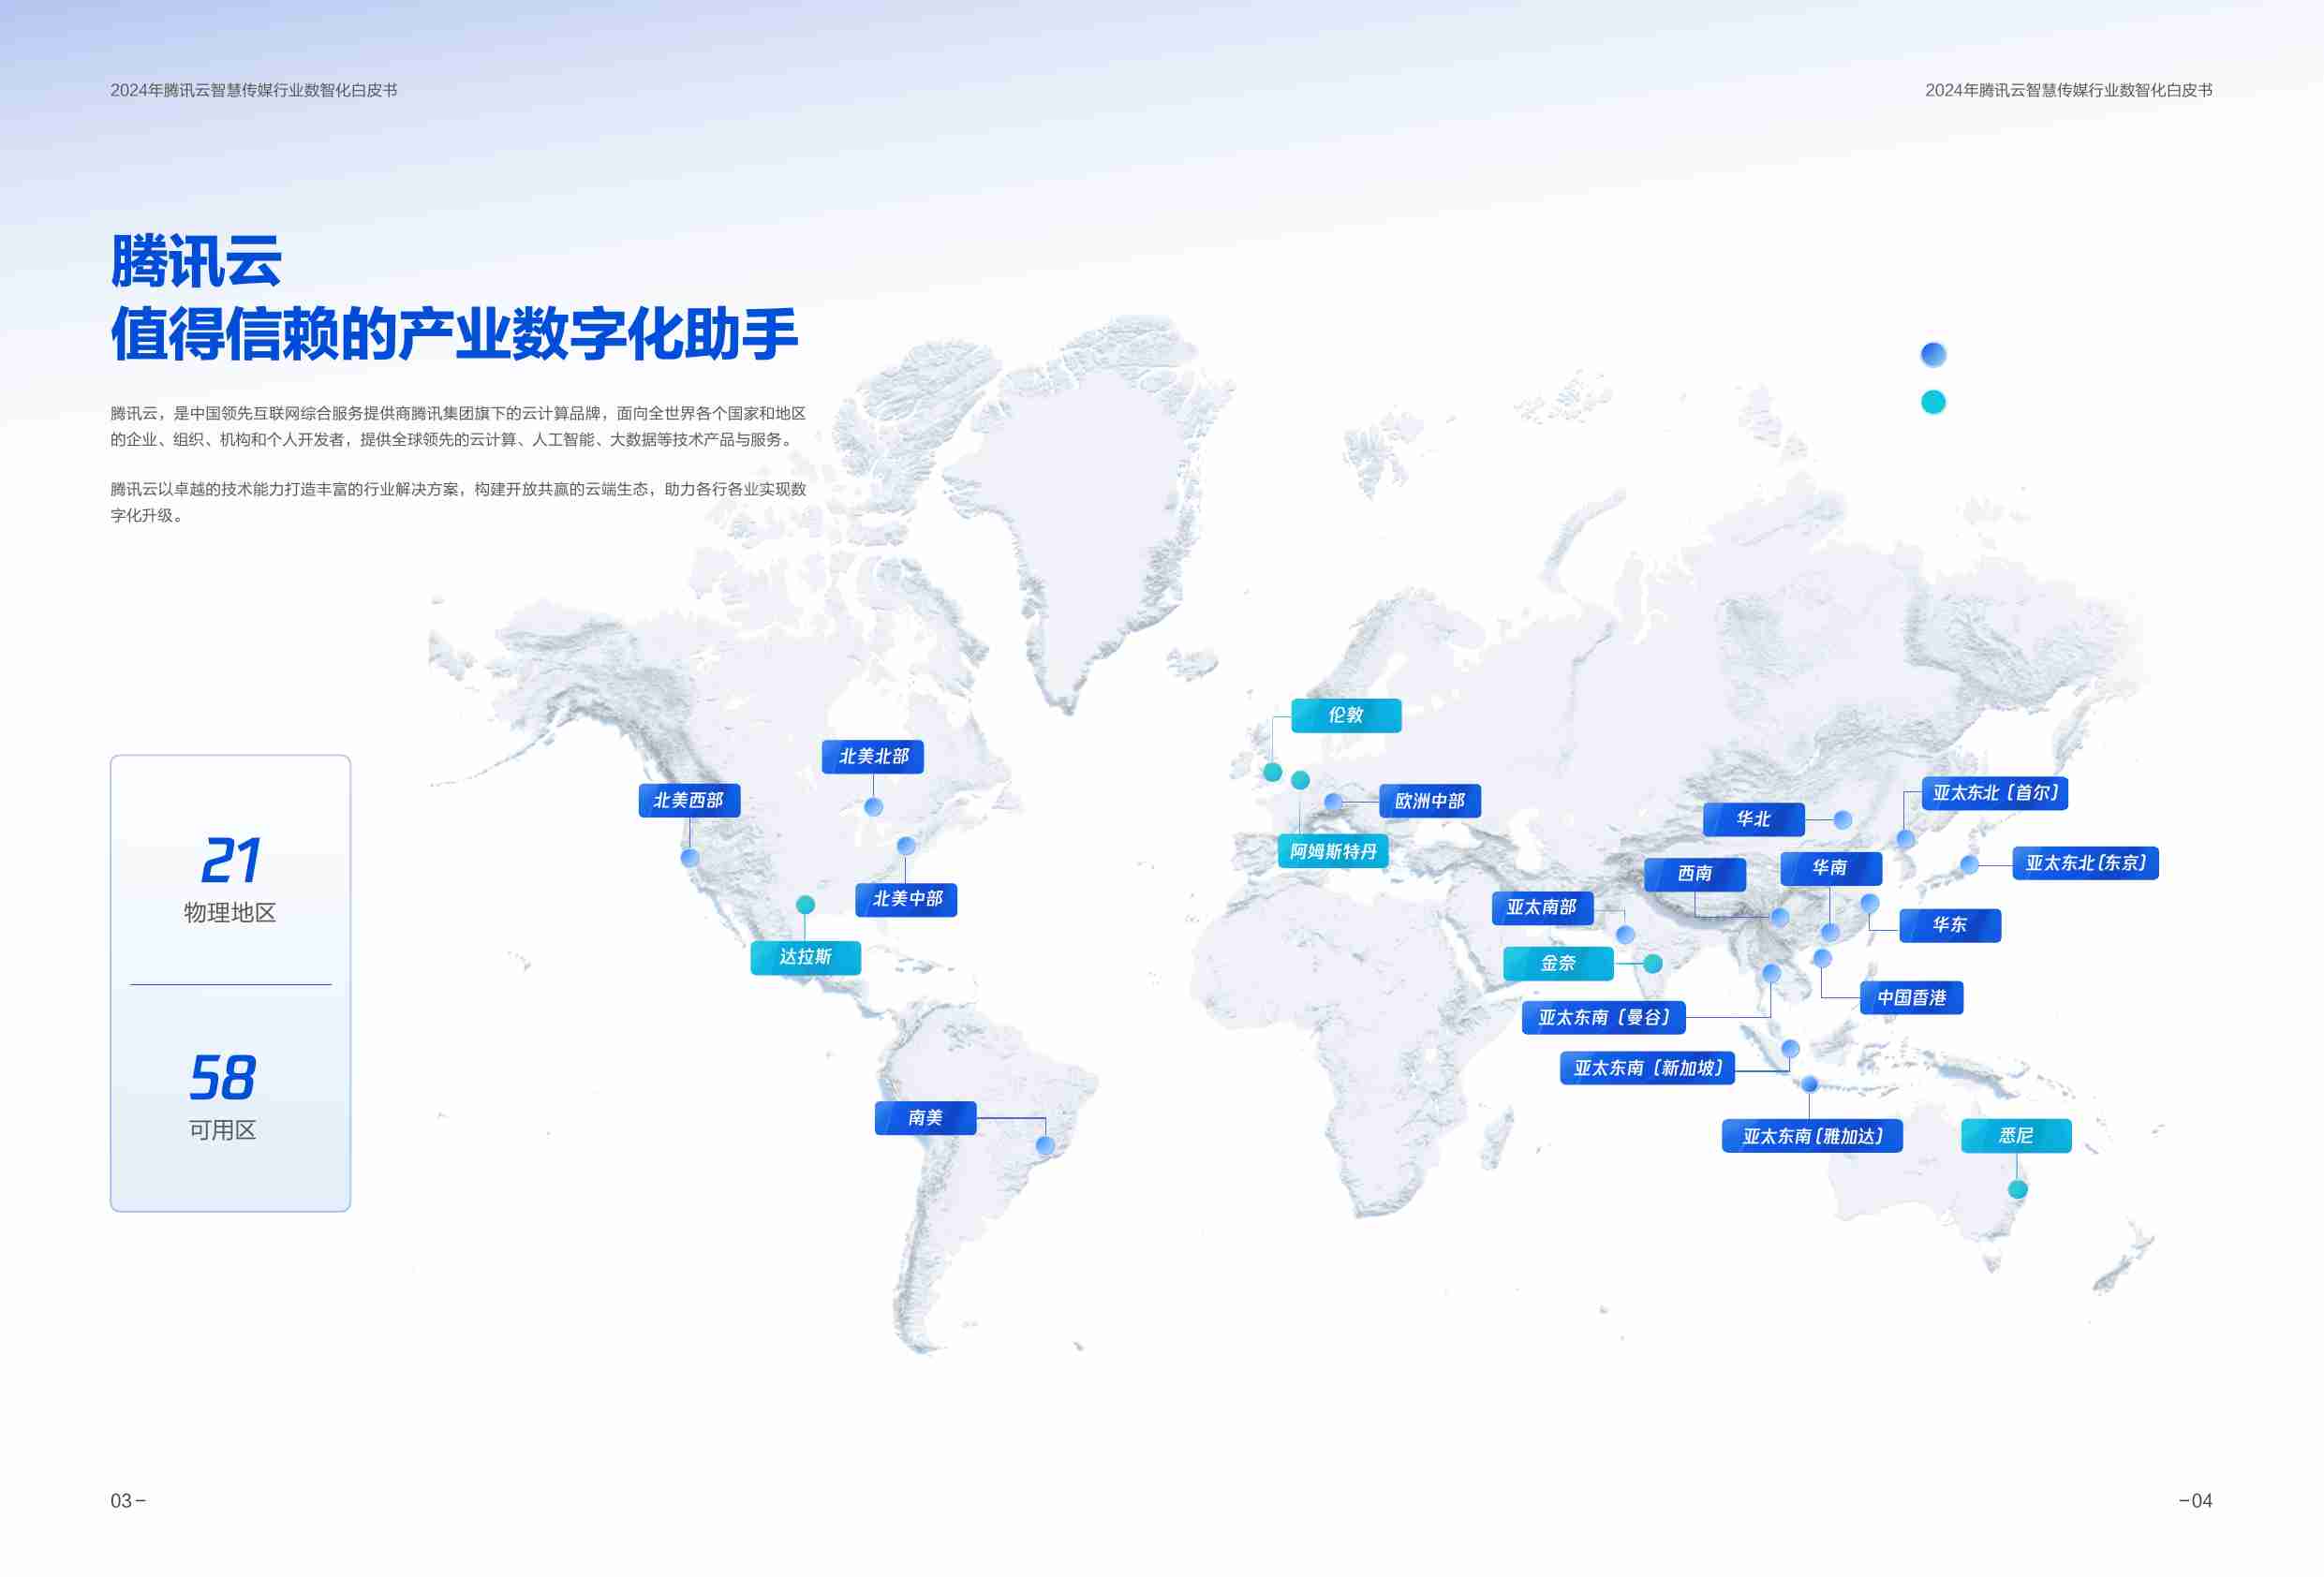Image resolution: width=2324 pixels, height=1577 pixels.
Task: Select the 阿姆斯特丹 region label
Action: click(1333, 851)
